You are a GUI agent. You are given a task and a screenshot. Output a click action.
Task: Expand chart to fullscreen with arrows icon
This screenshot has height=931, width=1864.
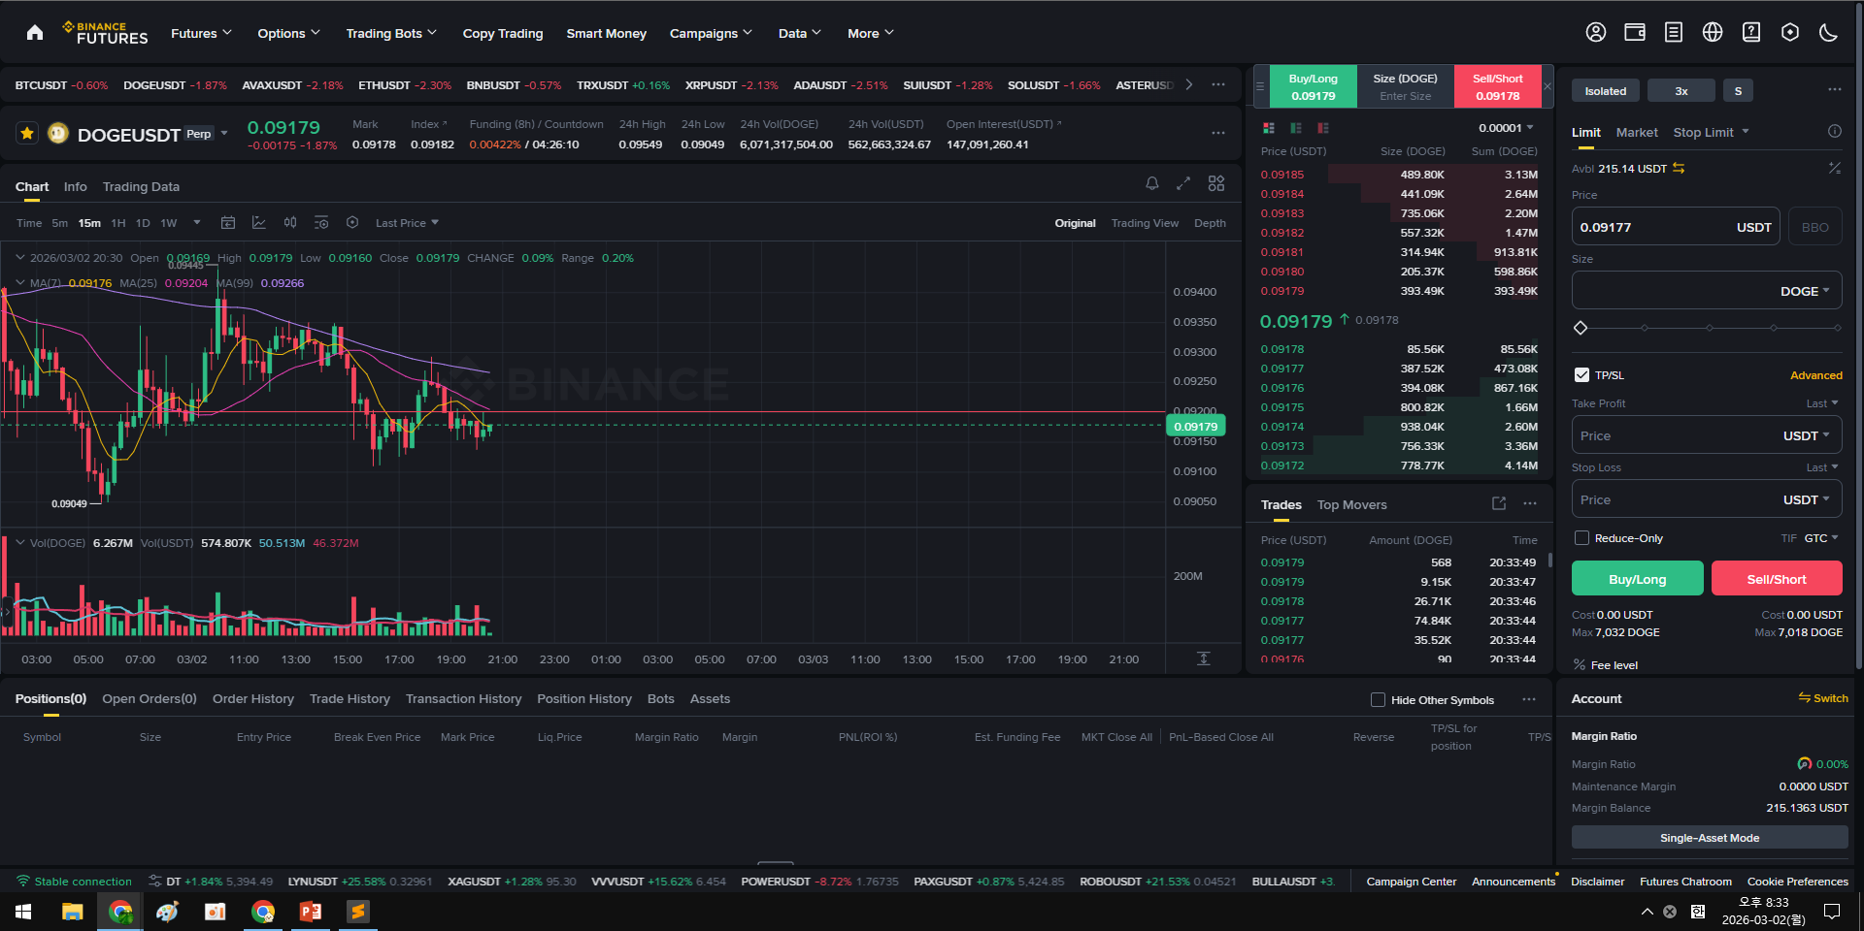[1184, 183]
